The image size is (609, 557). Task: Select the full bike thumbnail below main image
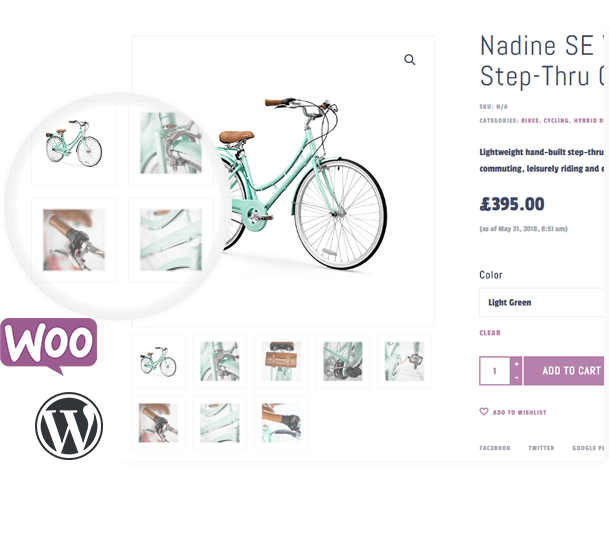[x=158, y=361]
